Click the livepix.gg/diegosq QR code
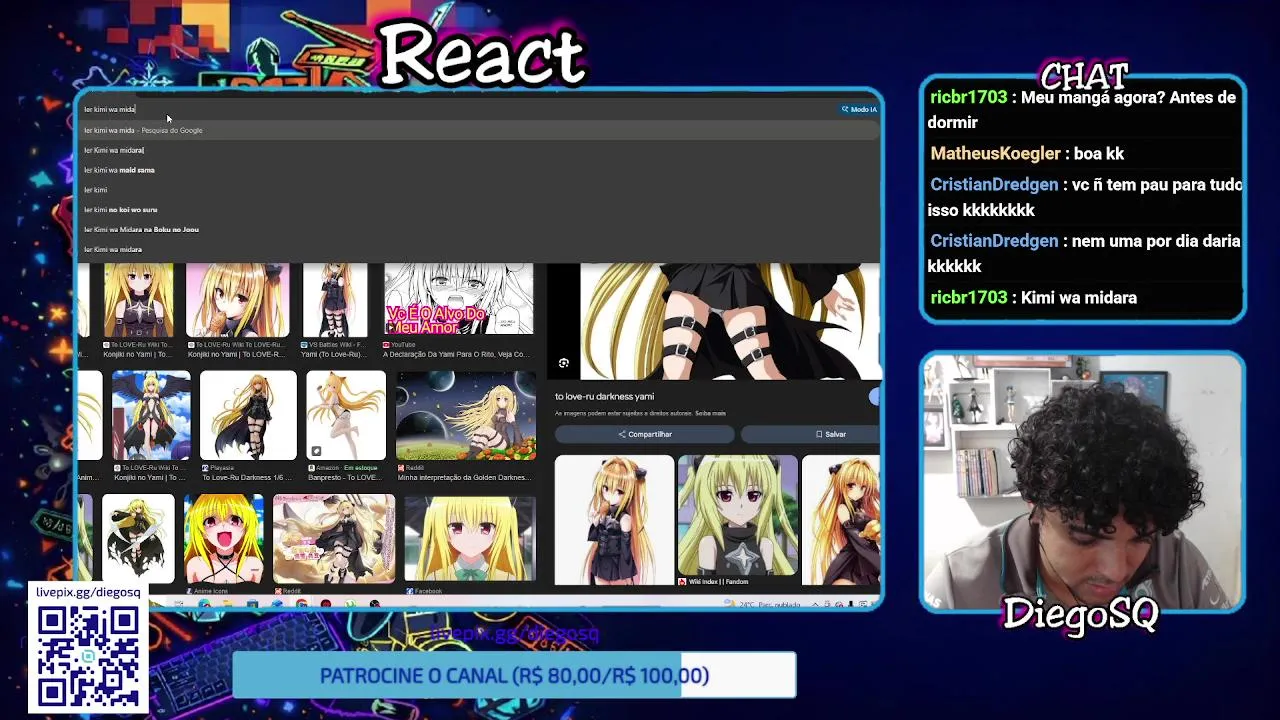 pos(88,657)
